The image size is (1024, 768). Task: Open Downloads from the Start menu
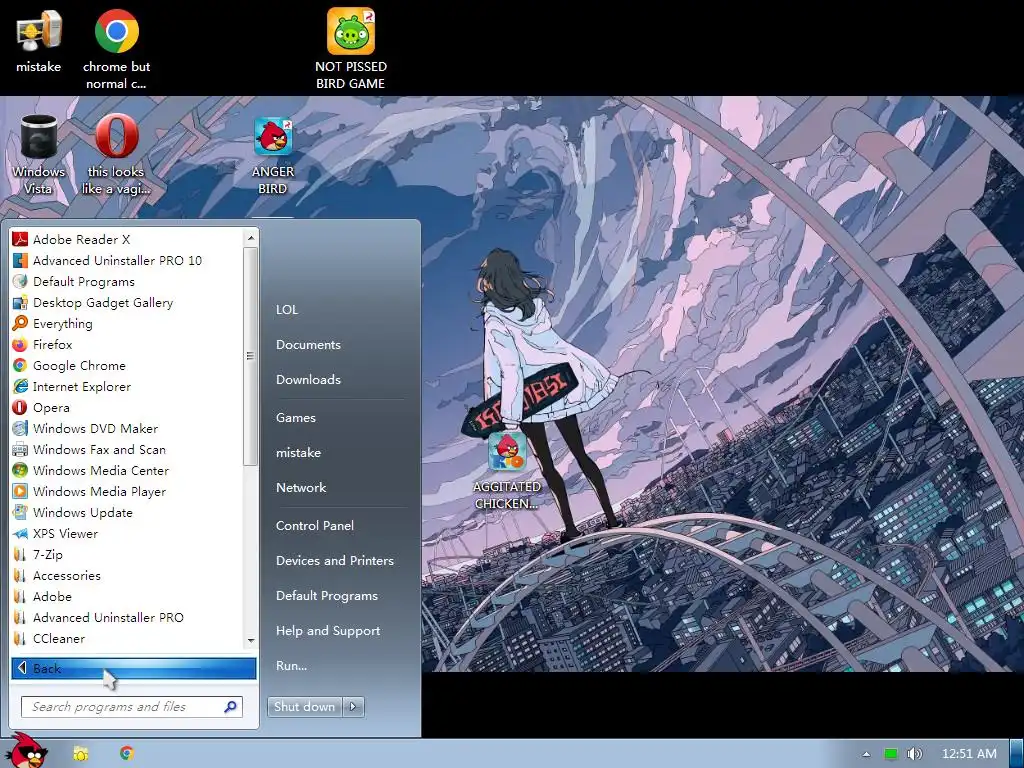pos(308,379)
